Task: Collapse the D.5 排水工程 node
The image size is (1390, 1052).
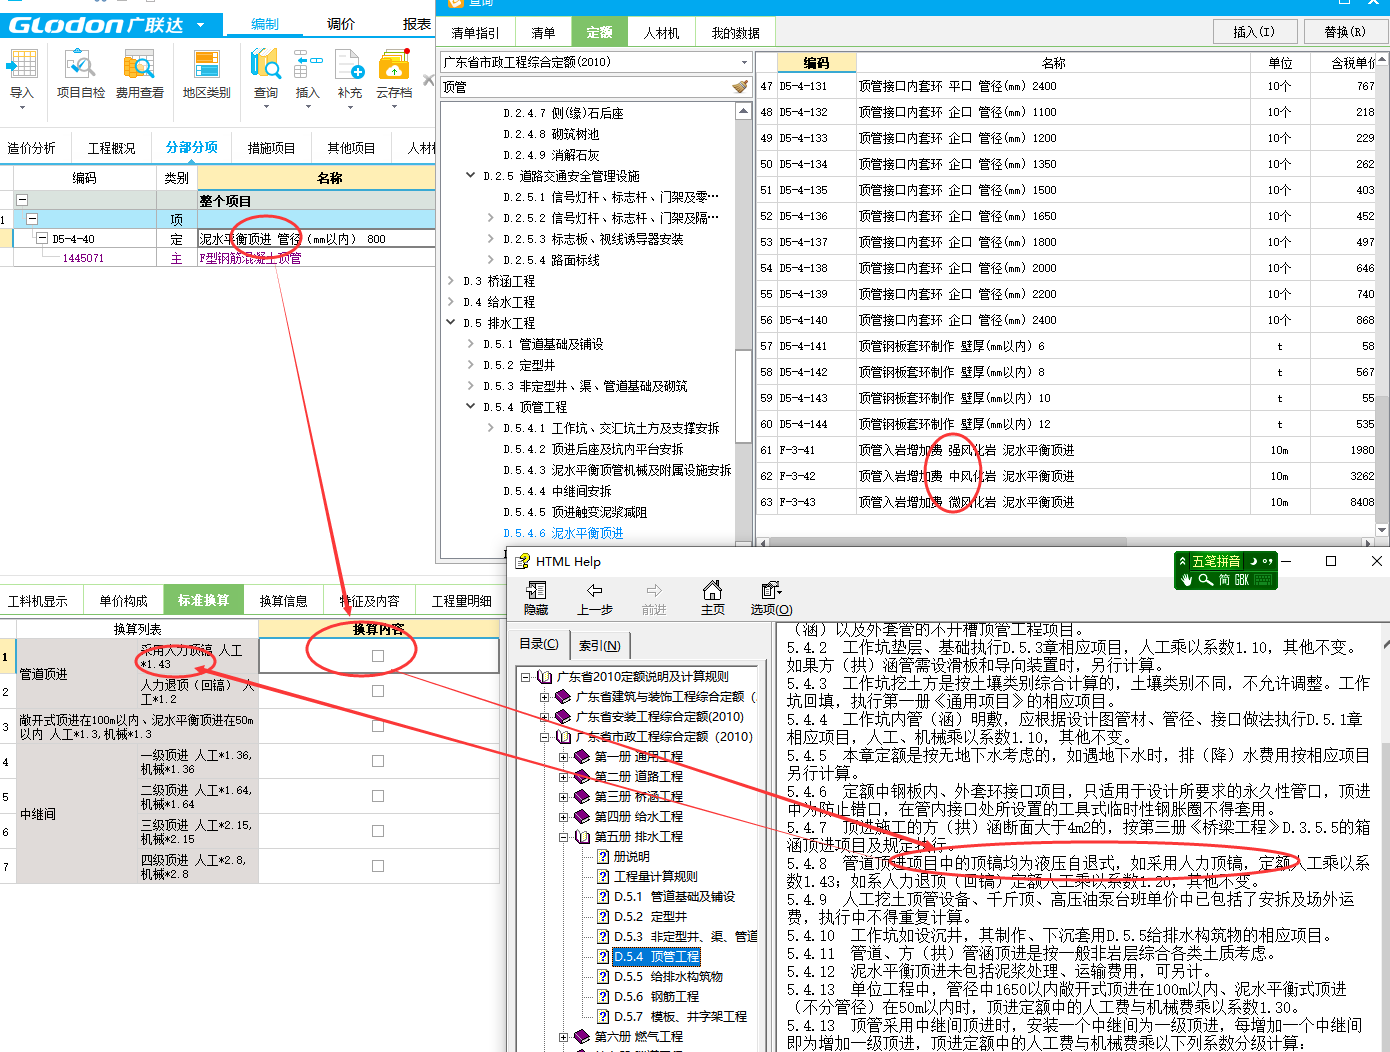Action: pos(451,323)
